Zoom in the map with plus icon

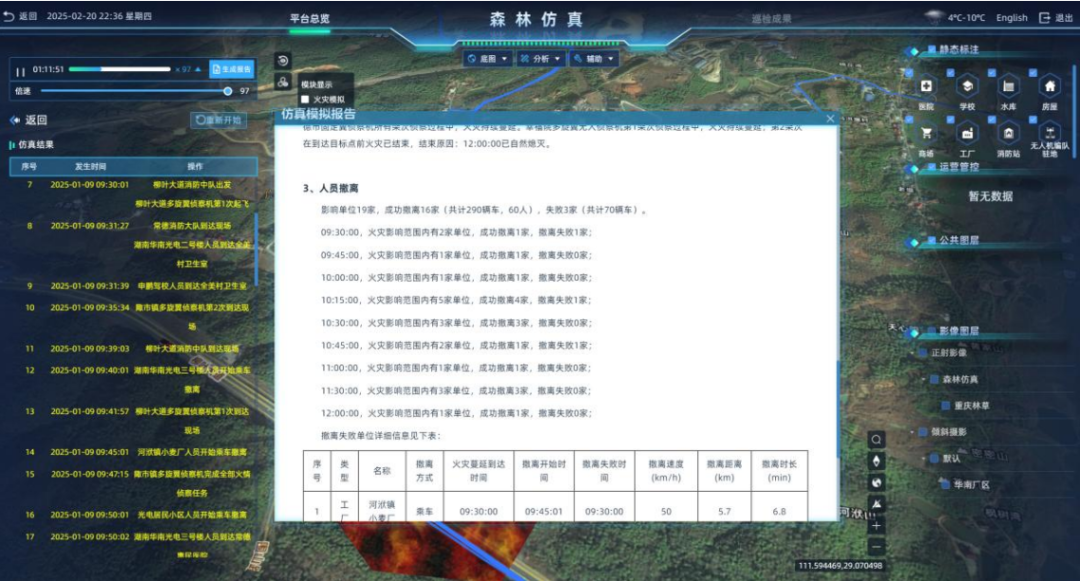click(877, 526)
